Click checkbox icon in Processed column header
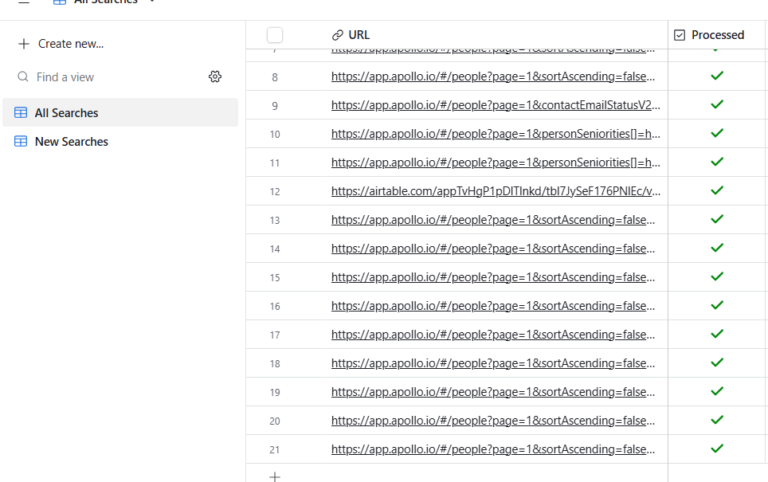 coord(680,35)
